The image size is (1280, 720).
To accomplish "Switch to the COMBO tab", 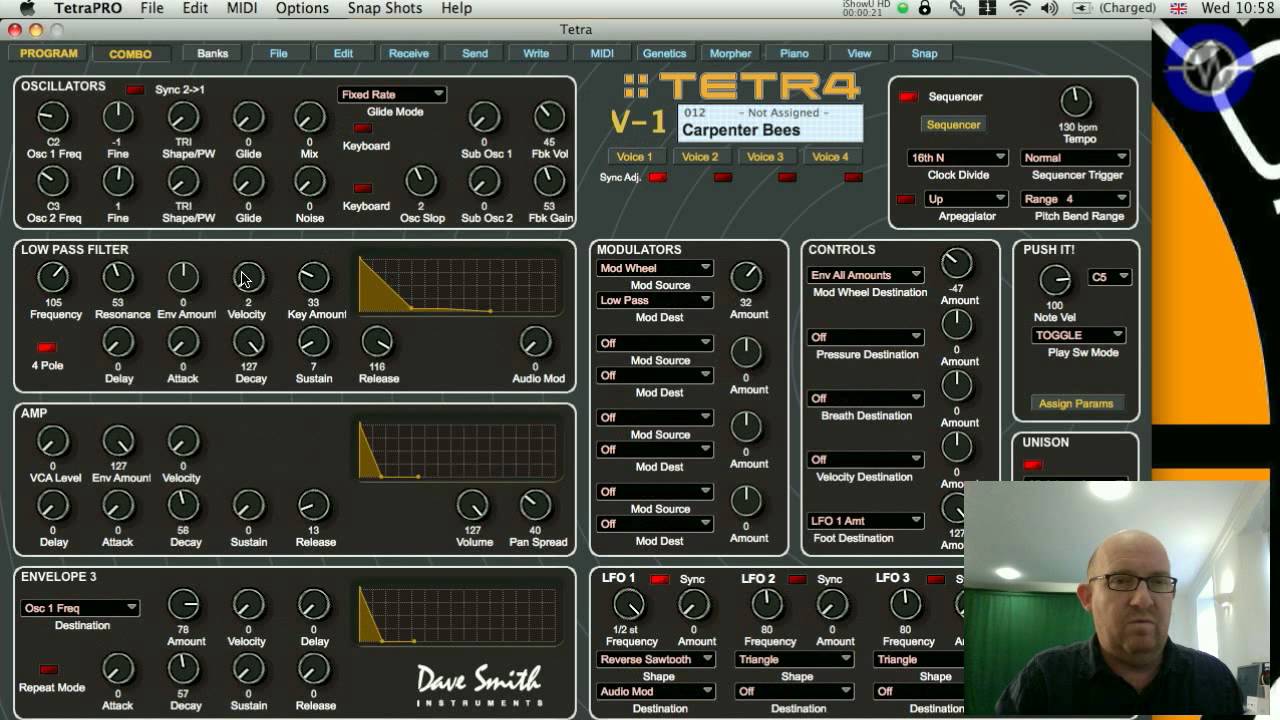I will (x=130, y=54).
